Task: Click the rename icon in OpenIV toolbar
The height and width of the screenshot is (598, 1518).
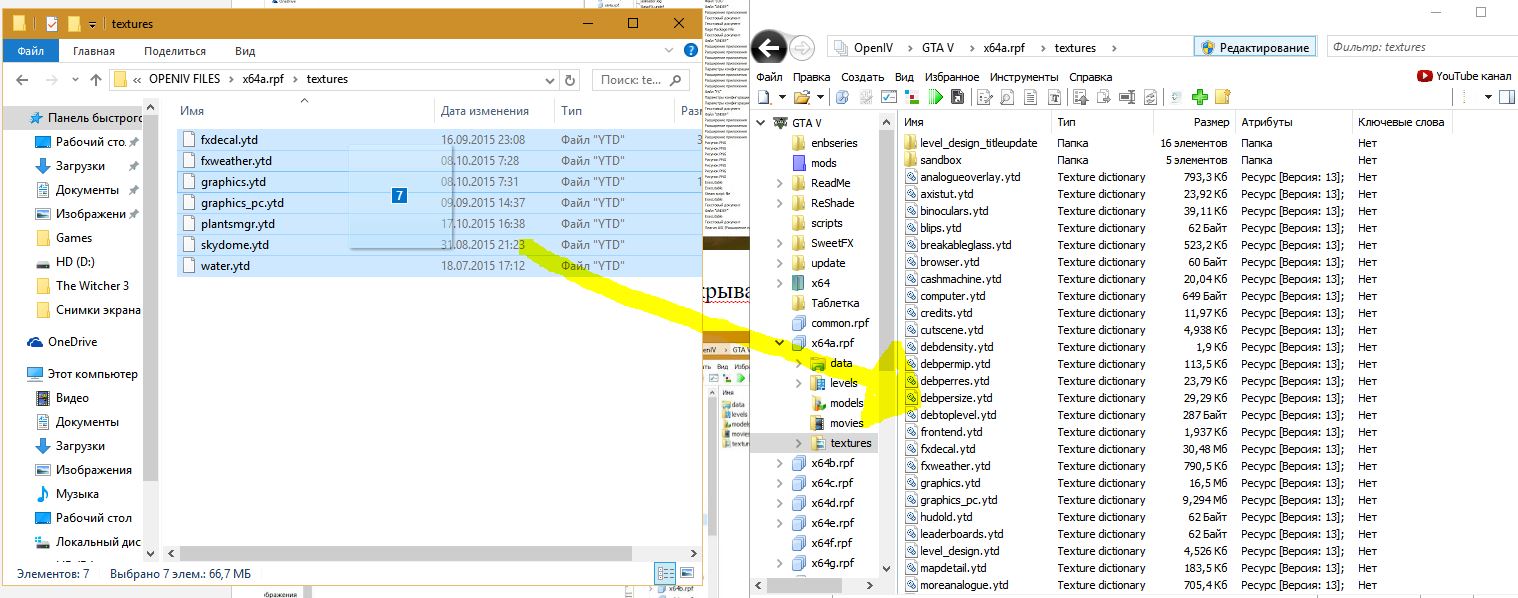Action: (1127, 97)
